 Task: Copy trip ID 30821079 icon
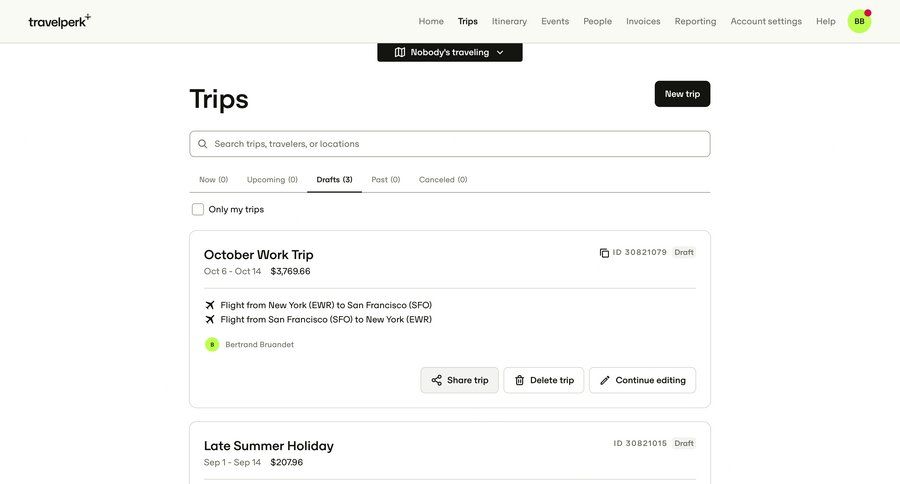coord(604,253)
